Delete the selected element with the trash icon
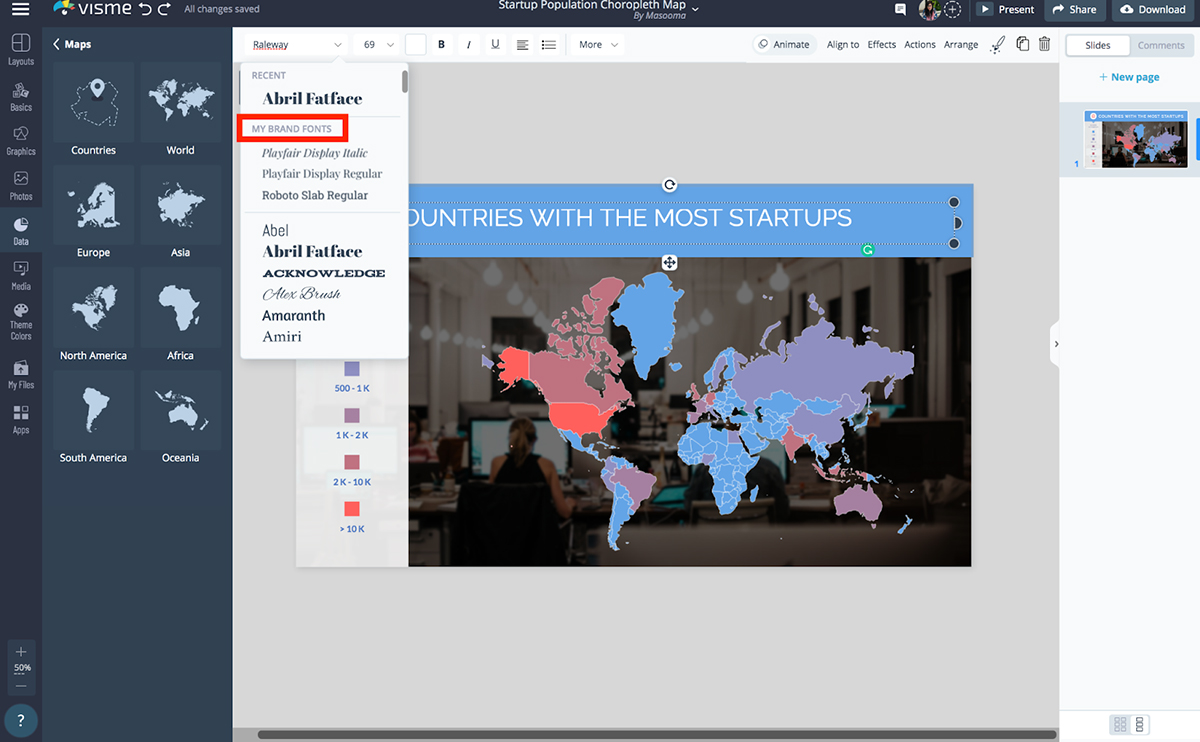Viewport: 1200px width, 742px height. click(1044, 44)
